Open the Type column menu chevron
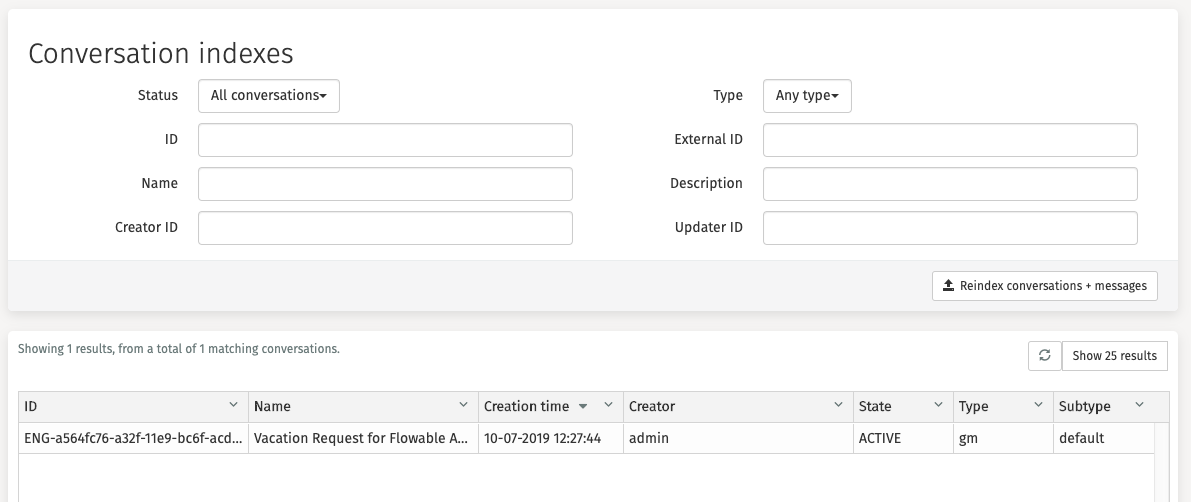 click(x=1038, y=406)
